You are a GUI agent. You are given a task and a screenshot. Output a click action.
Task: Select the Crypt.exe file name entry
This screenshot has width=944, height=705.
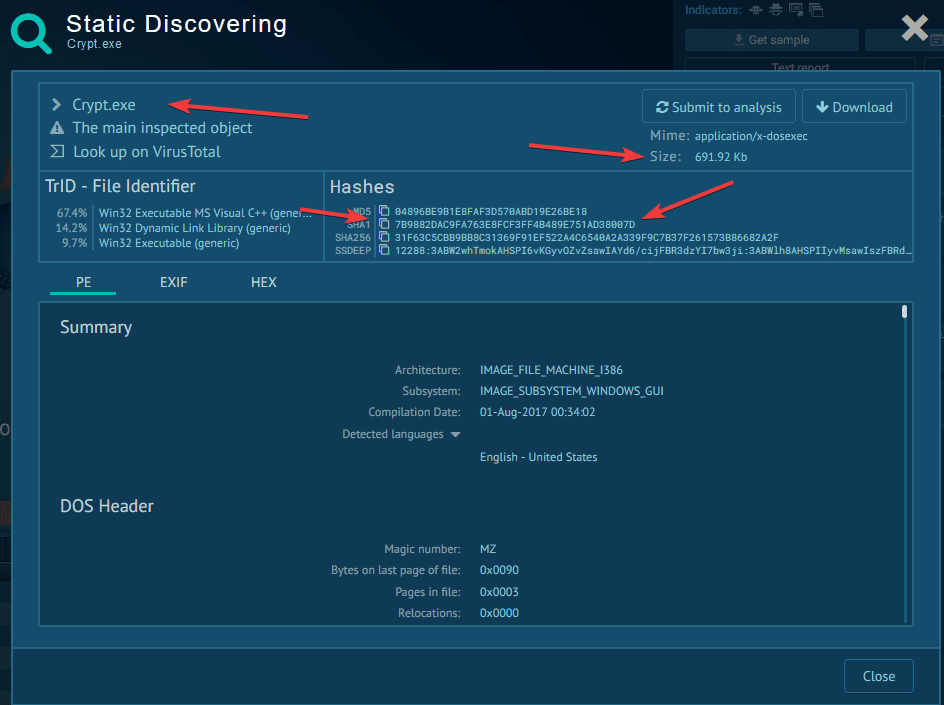104,105
